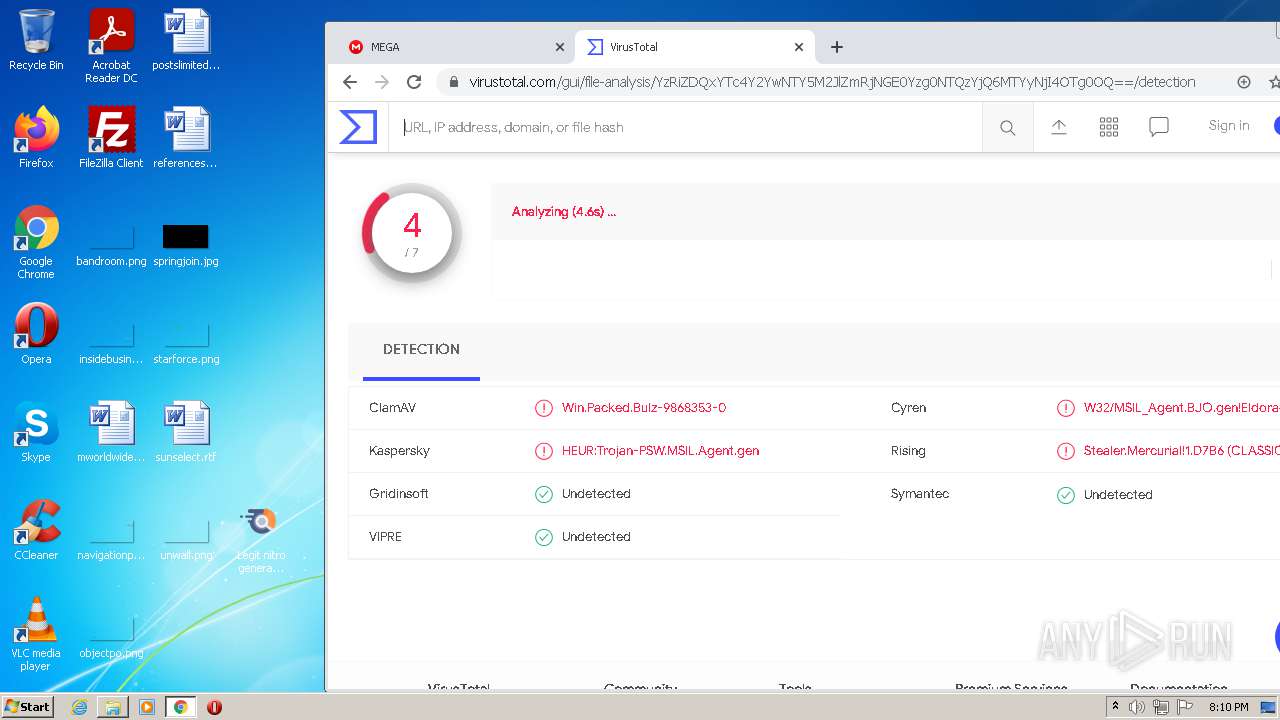Open Windows Explorer from taskbar
Image resolution: width=1280 pixels, height=720 pixels.
click(113, 707)
